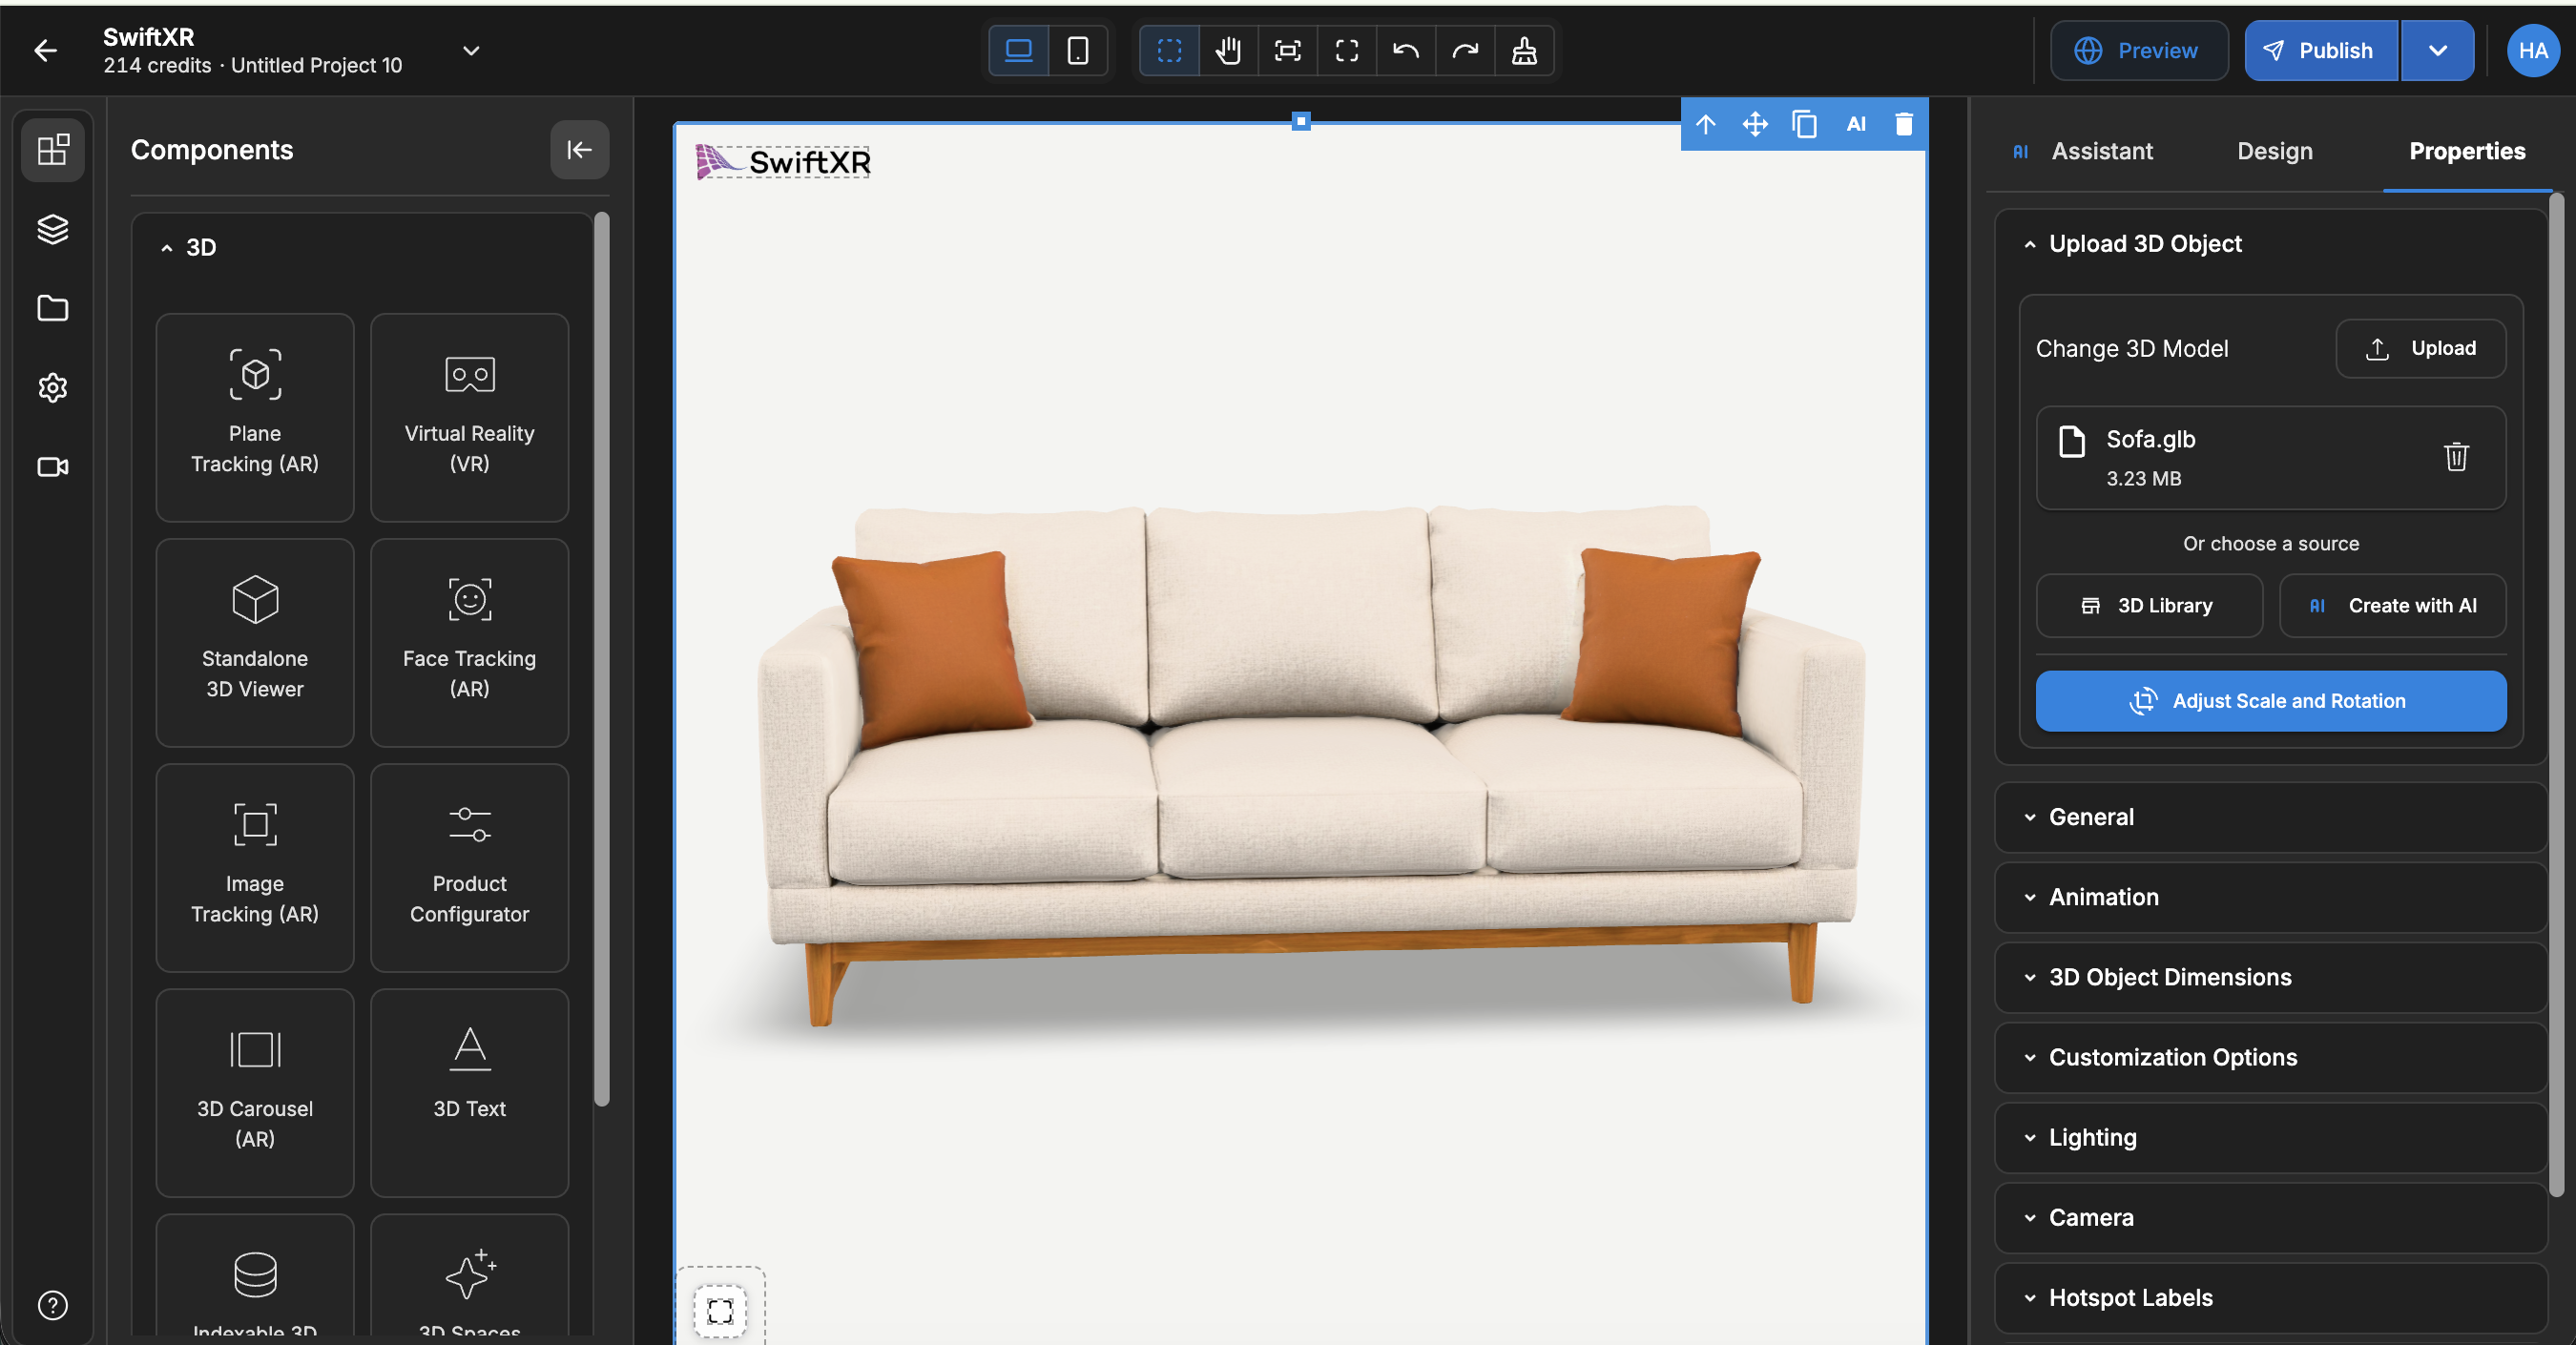Screen dimensions: 2576x1345
Task: Expand the Customization Options section
Action: coord(2270,1057)
